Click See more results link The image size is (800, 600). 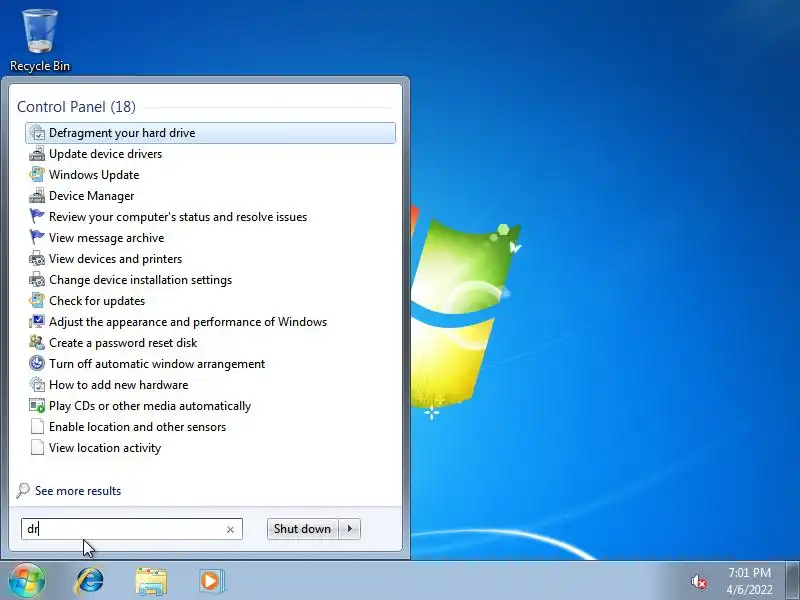click(78, 491)
